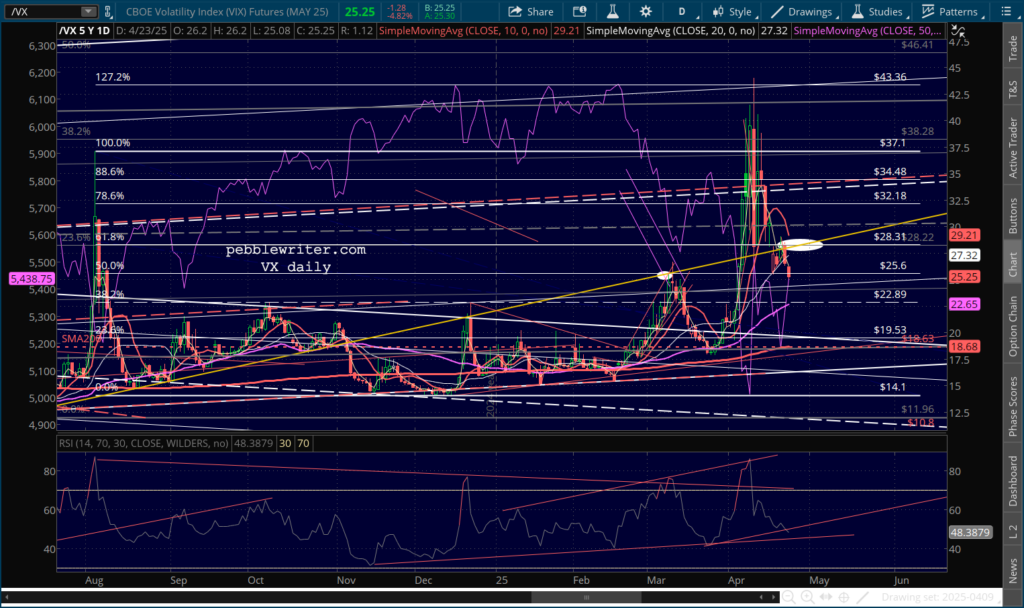Expand the Drawings menu
Screen dimensions: 1024x608
[x=801, y=12]
